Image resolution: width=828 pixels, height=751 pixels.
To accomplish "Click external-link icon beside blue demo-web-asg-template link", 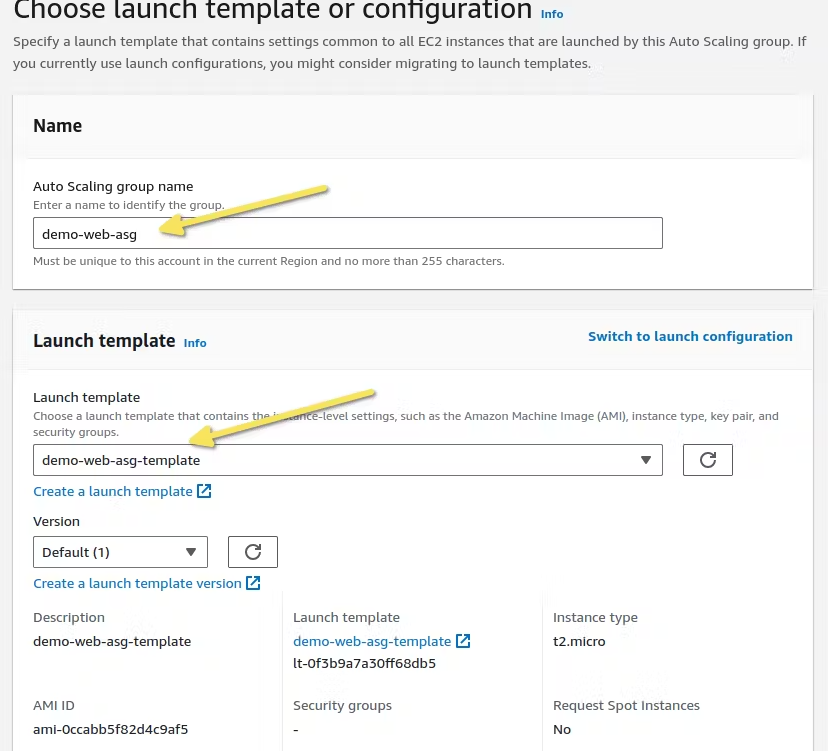I will tap(463, 641).
